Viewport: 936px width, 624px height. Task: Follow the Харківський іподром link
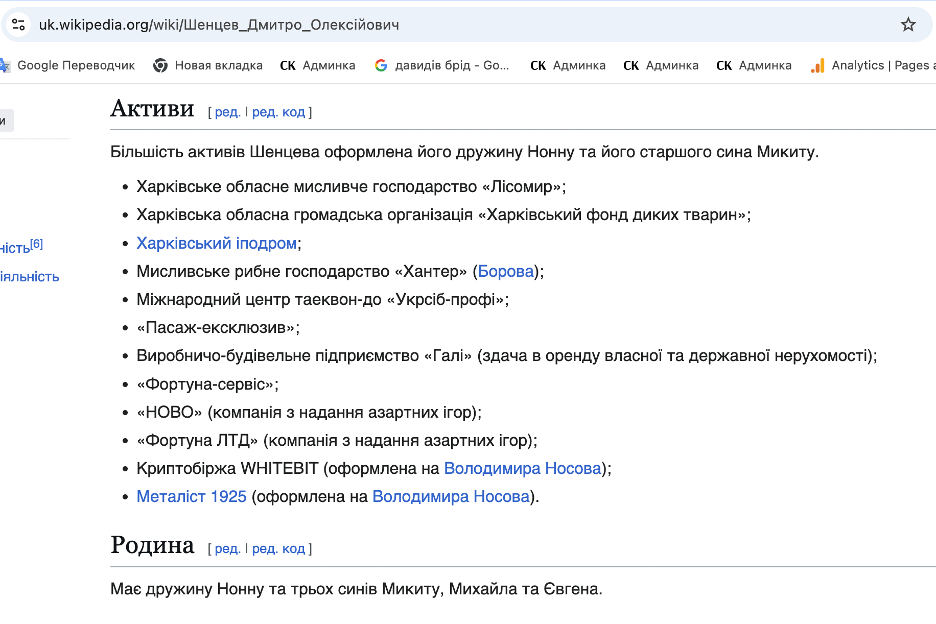click(x=217, y=244)
